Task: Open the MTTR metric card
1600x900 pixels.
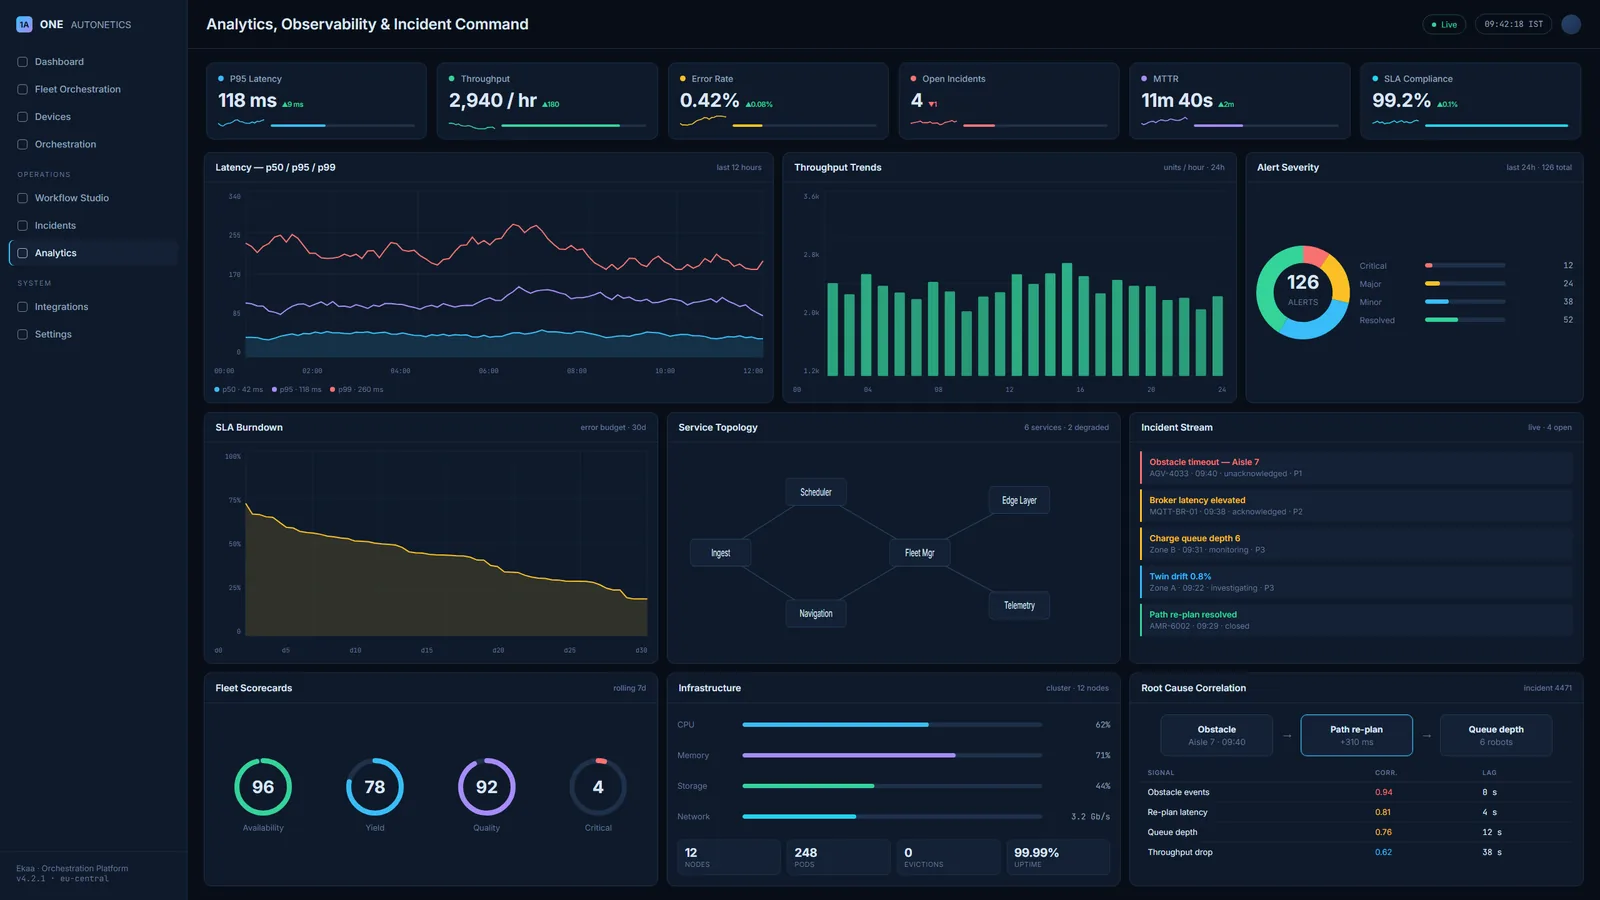Action: [x=1240, y=101]
